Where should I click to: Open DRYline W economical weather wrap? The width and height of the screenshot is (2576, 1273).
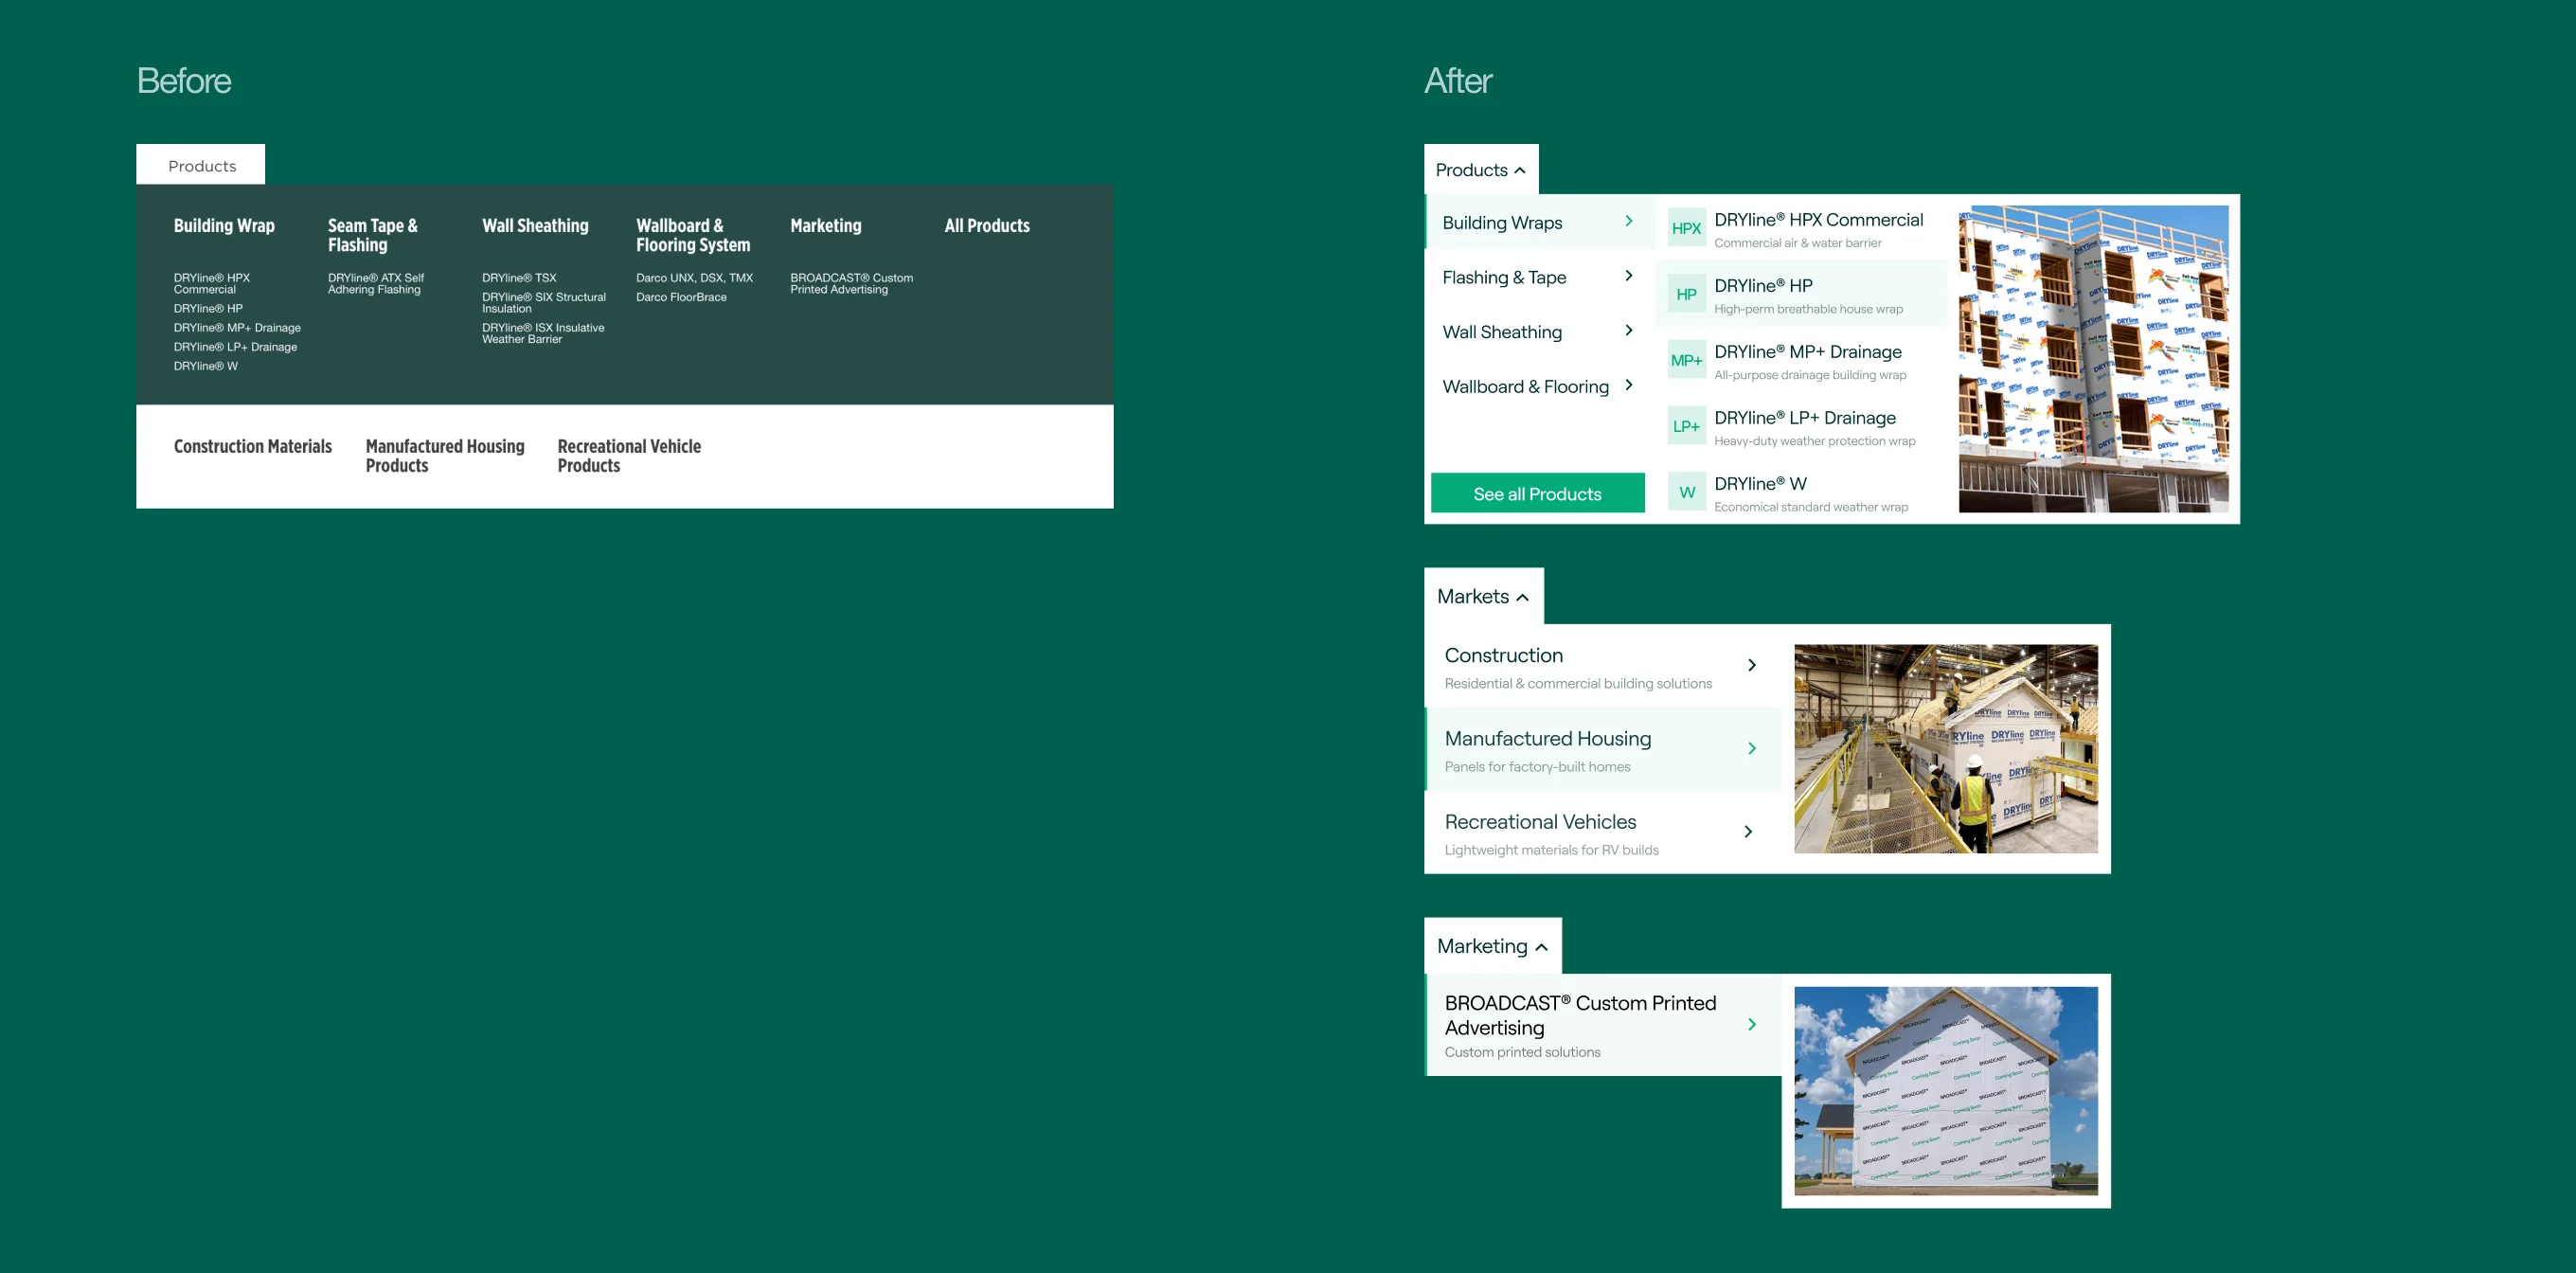[x=1801, y=492]
